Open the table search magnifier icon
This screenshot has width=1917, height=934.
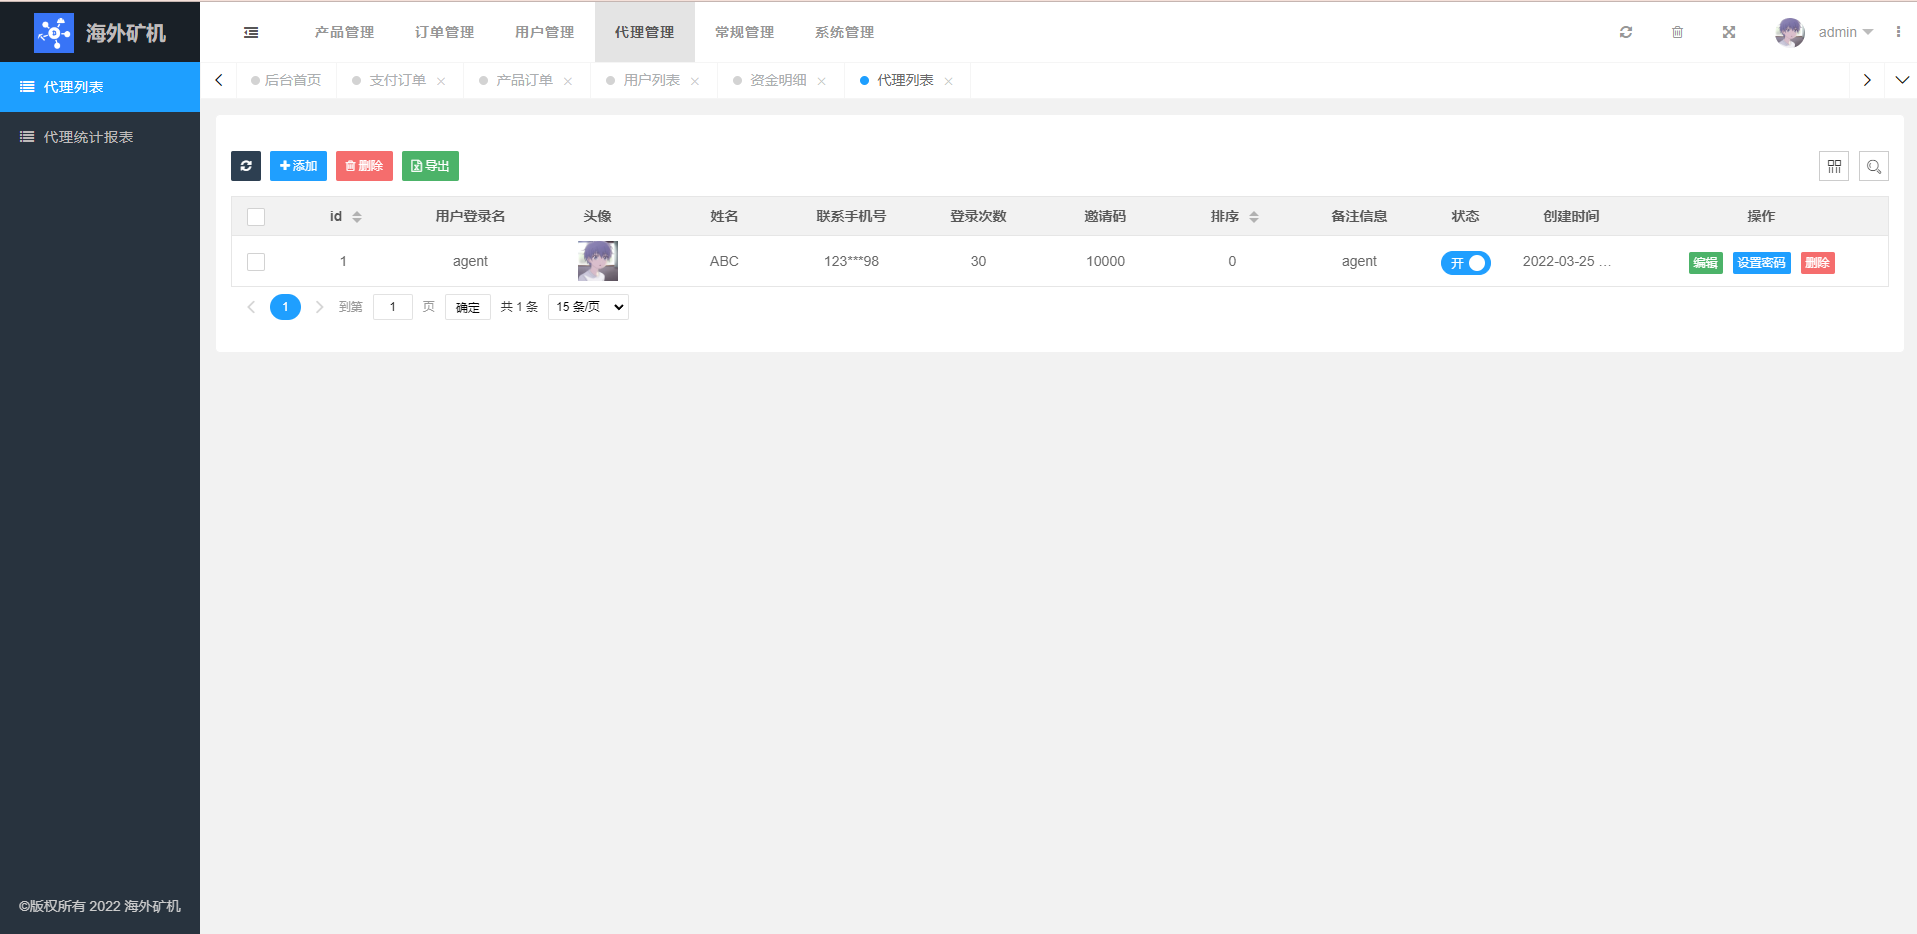[1874, 166]
